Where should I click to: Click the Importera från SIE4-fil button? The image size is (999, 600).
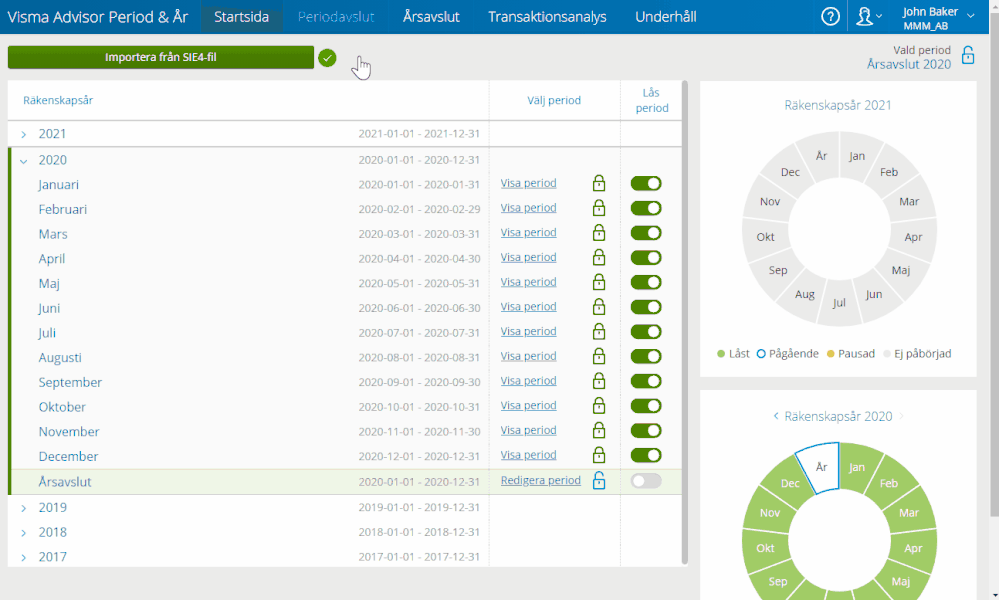coord(161,57)
